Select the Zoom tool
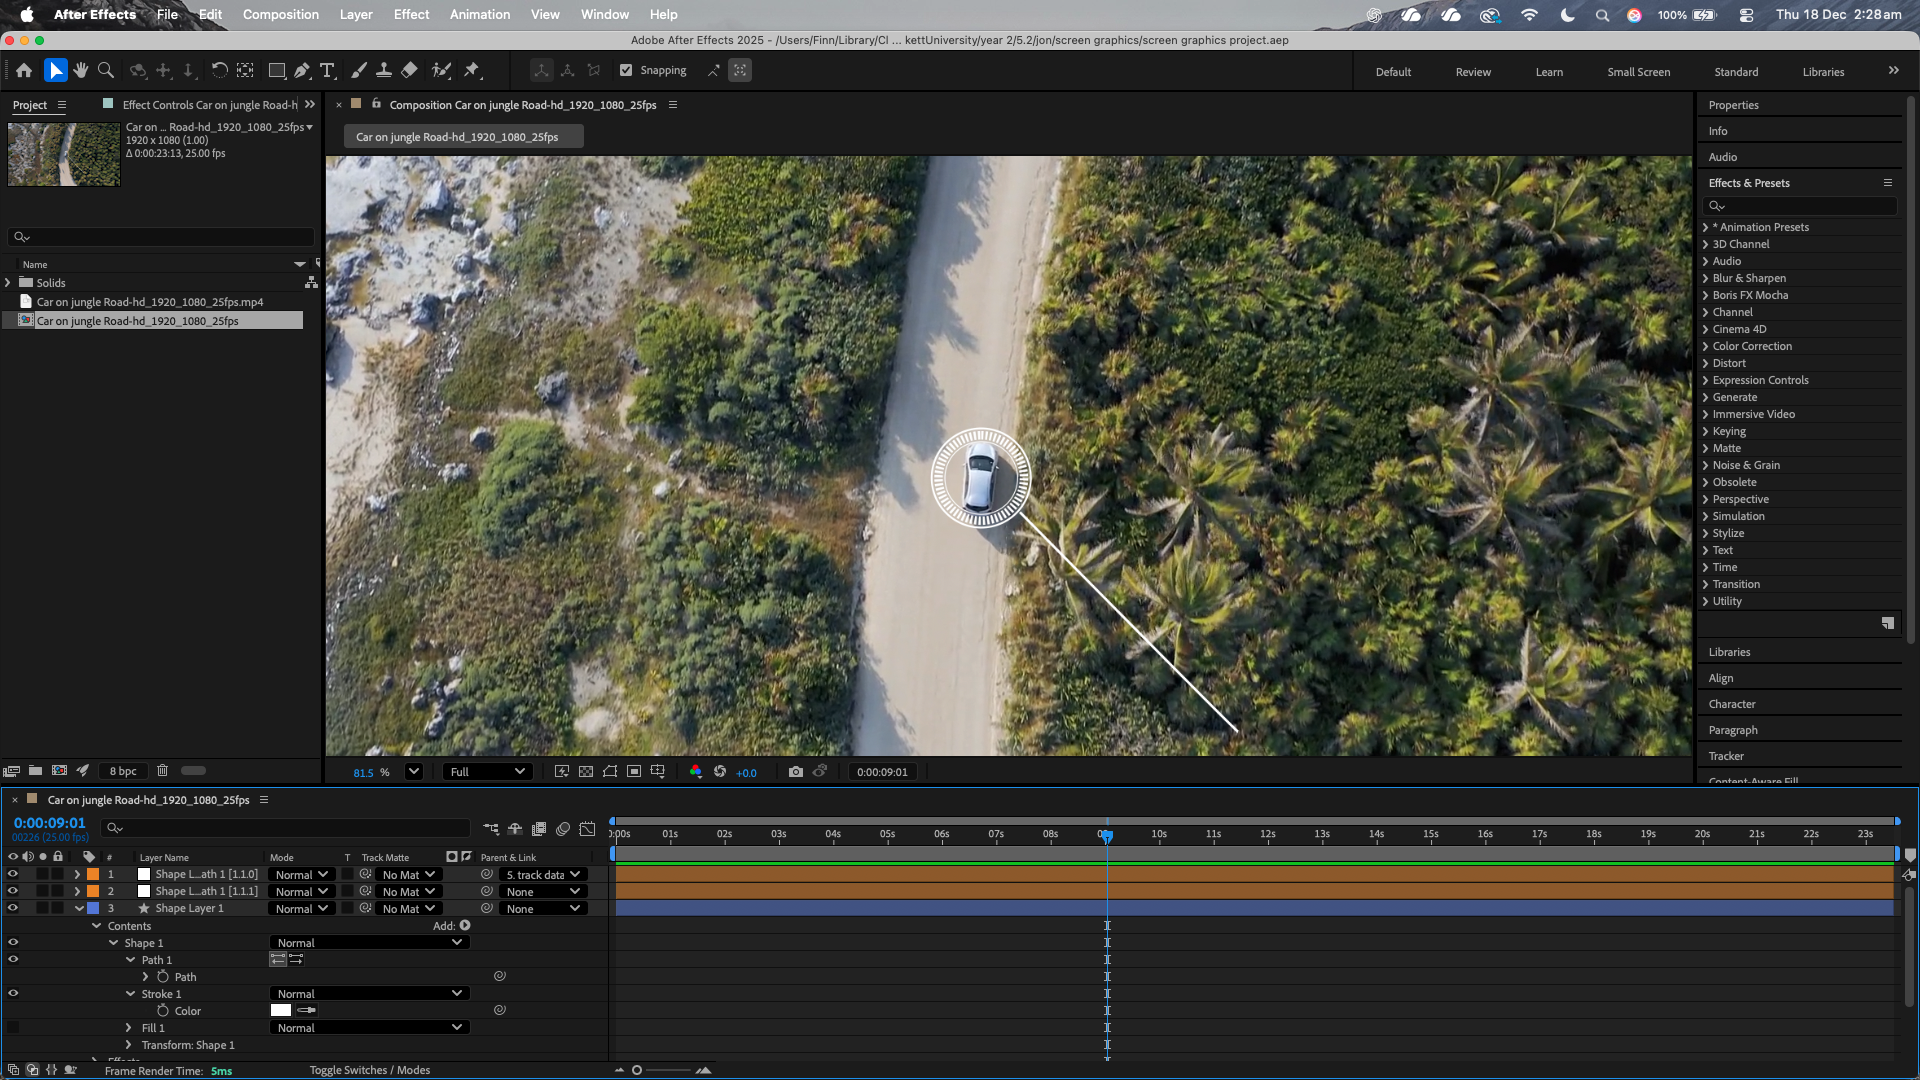The image size is (1920, 1080). coord(106,71)
